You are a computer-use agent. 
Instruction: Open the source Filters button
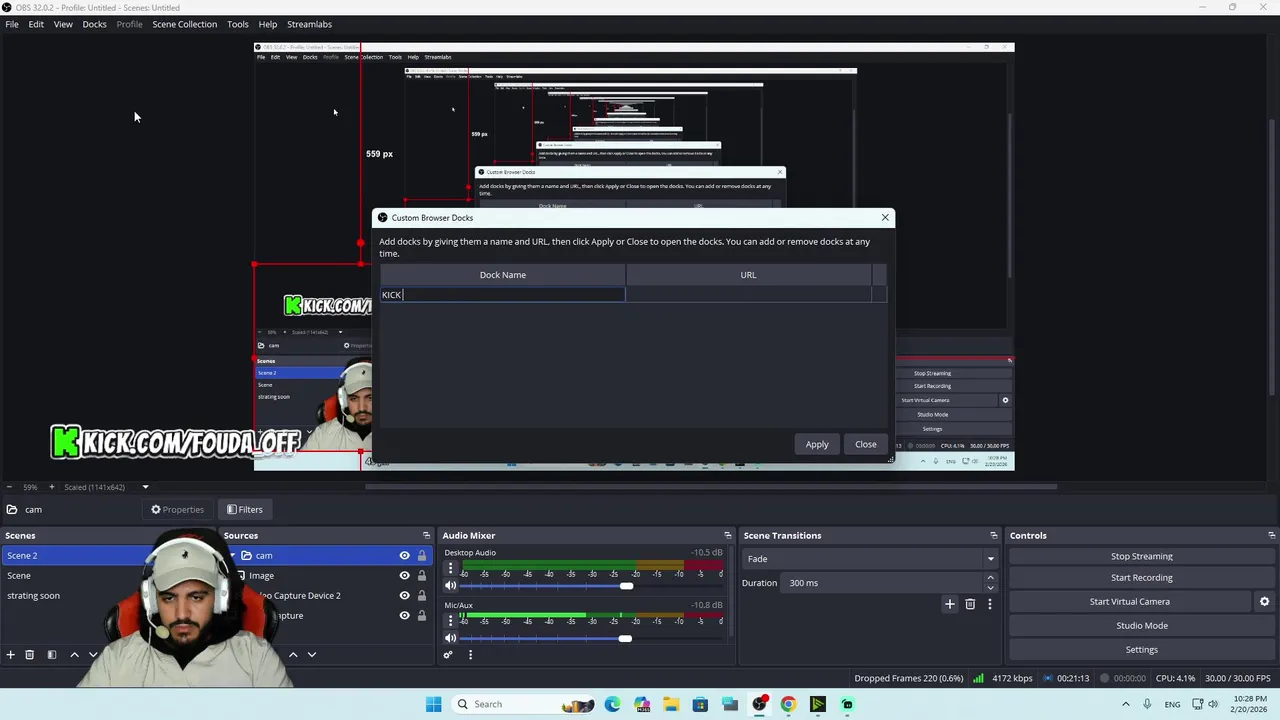tap(244, 510)
